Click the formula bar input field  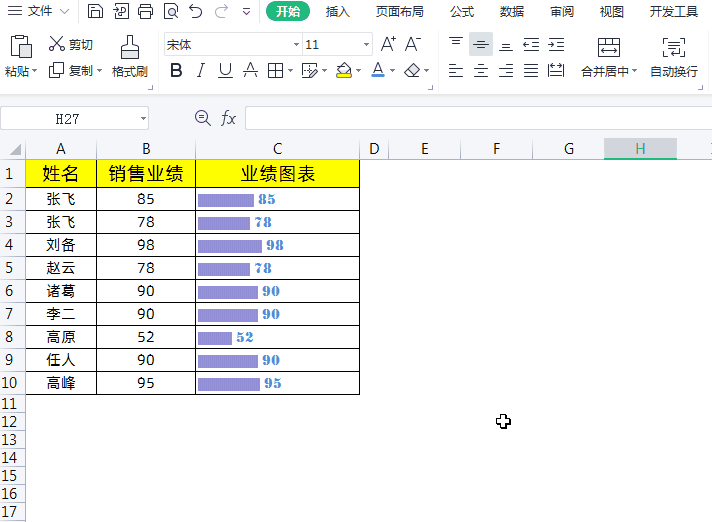pyautogui.click(x=479, y=118)
